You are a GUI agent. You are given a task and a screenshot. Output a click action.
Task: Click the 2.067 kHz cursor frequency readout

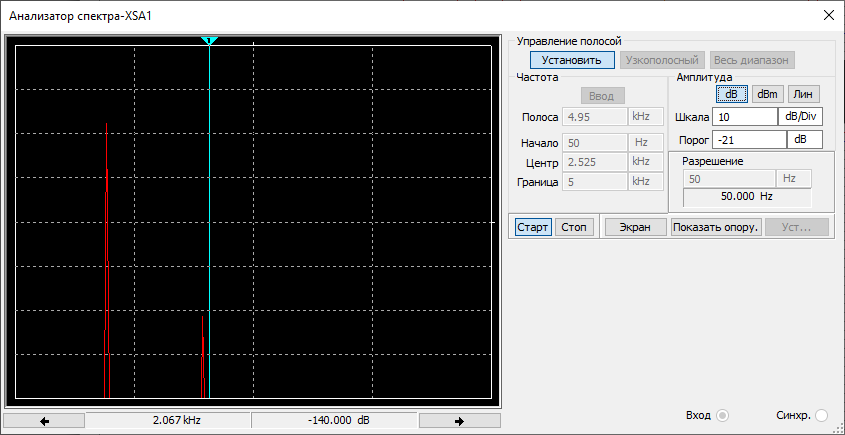pyautogui.click(x=169, y=421)
